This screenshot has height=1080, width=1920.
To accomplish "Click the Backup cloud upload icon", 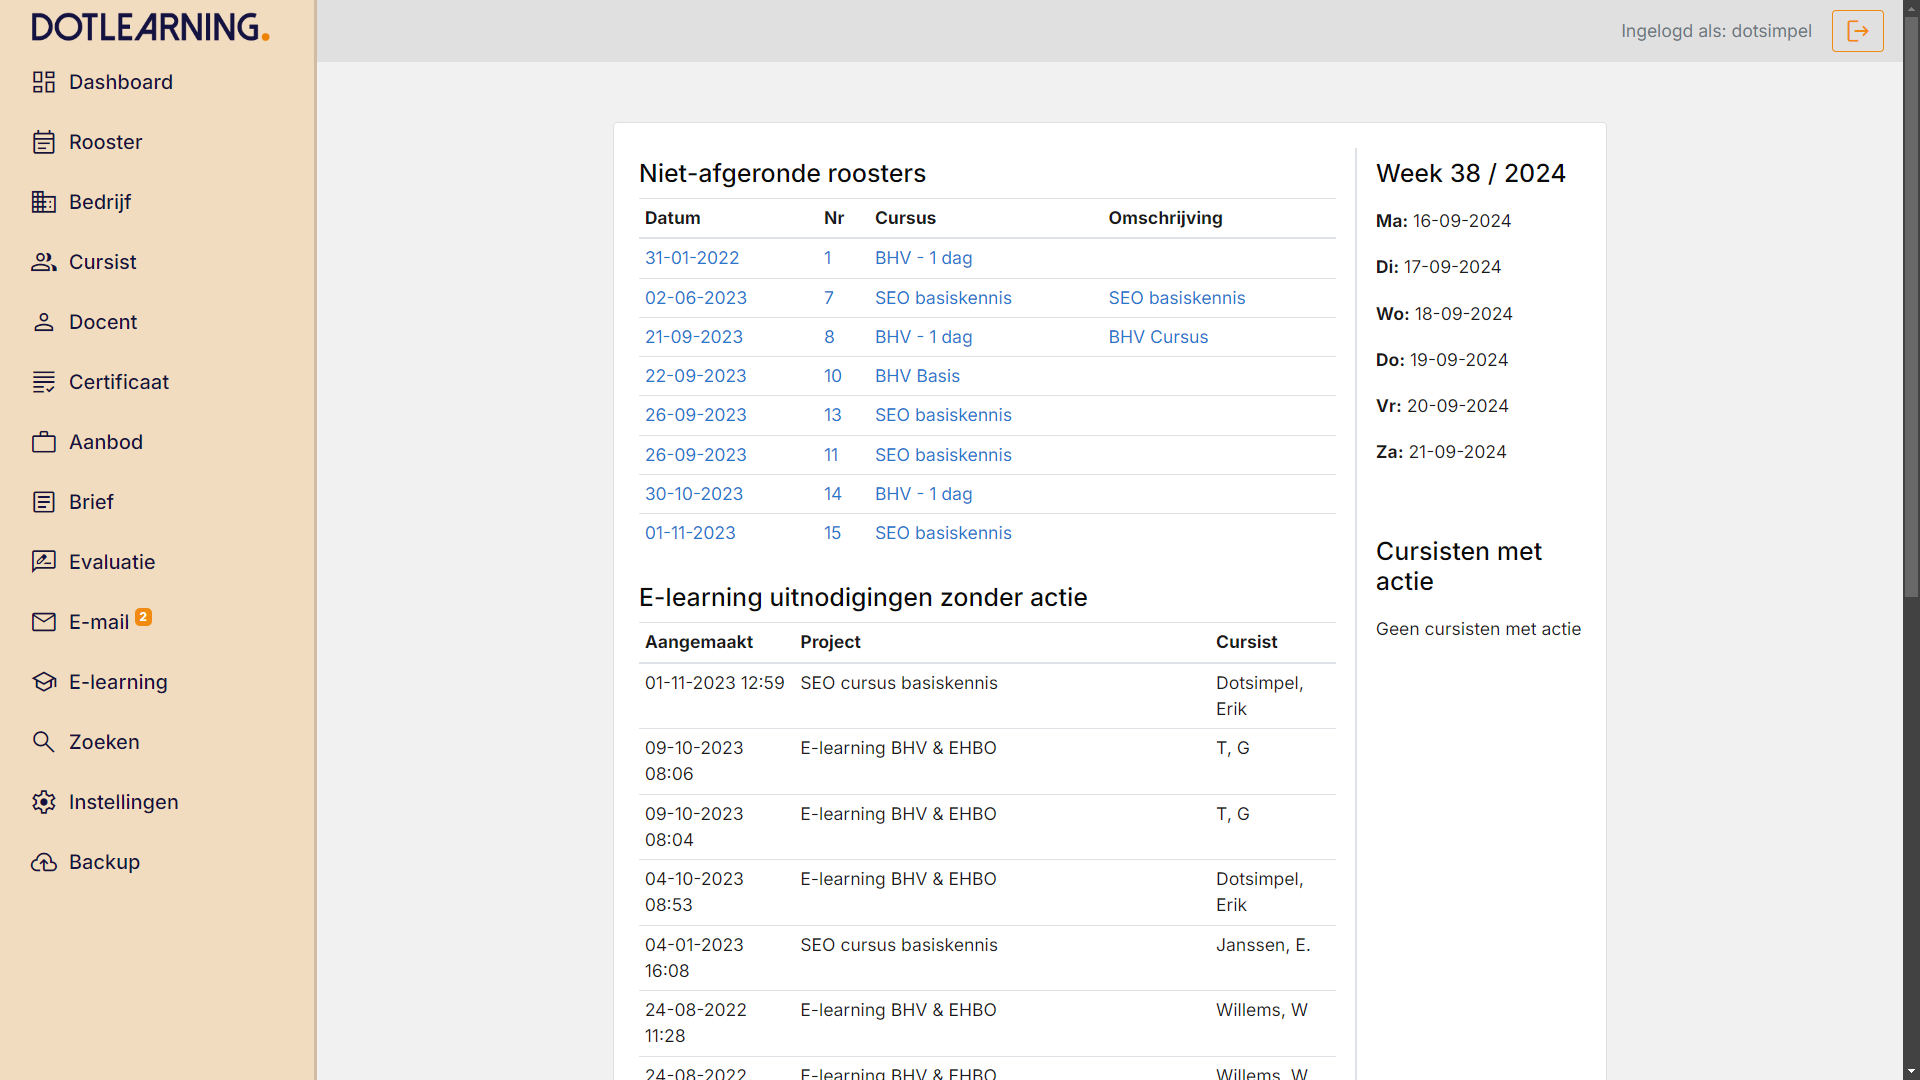I will click(x=44, y=862).
